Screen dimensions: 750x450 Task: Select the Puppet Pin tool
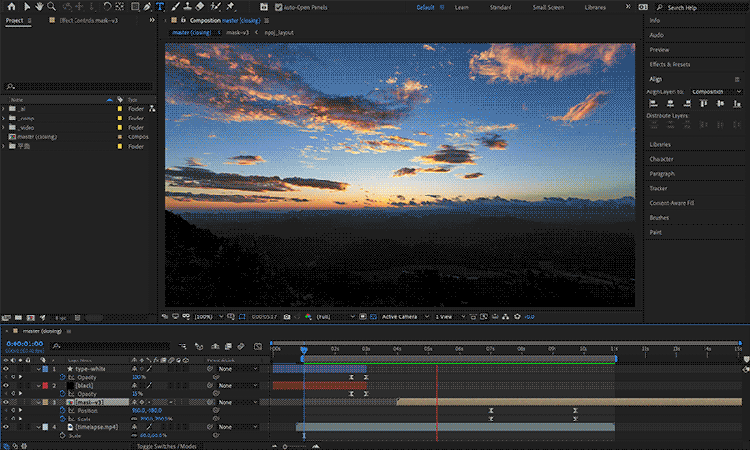(231, 7)
